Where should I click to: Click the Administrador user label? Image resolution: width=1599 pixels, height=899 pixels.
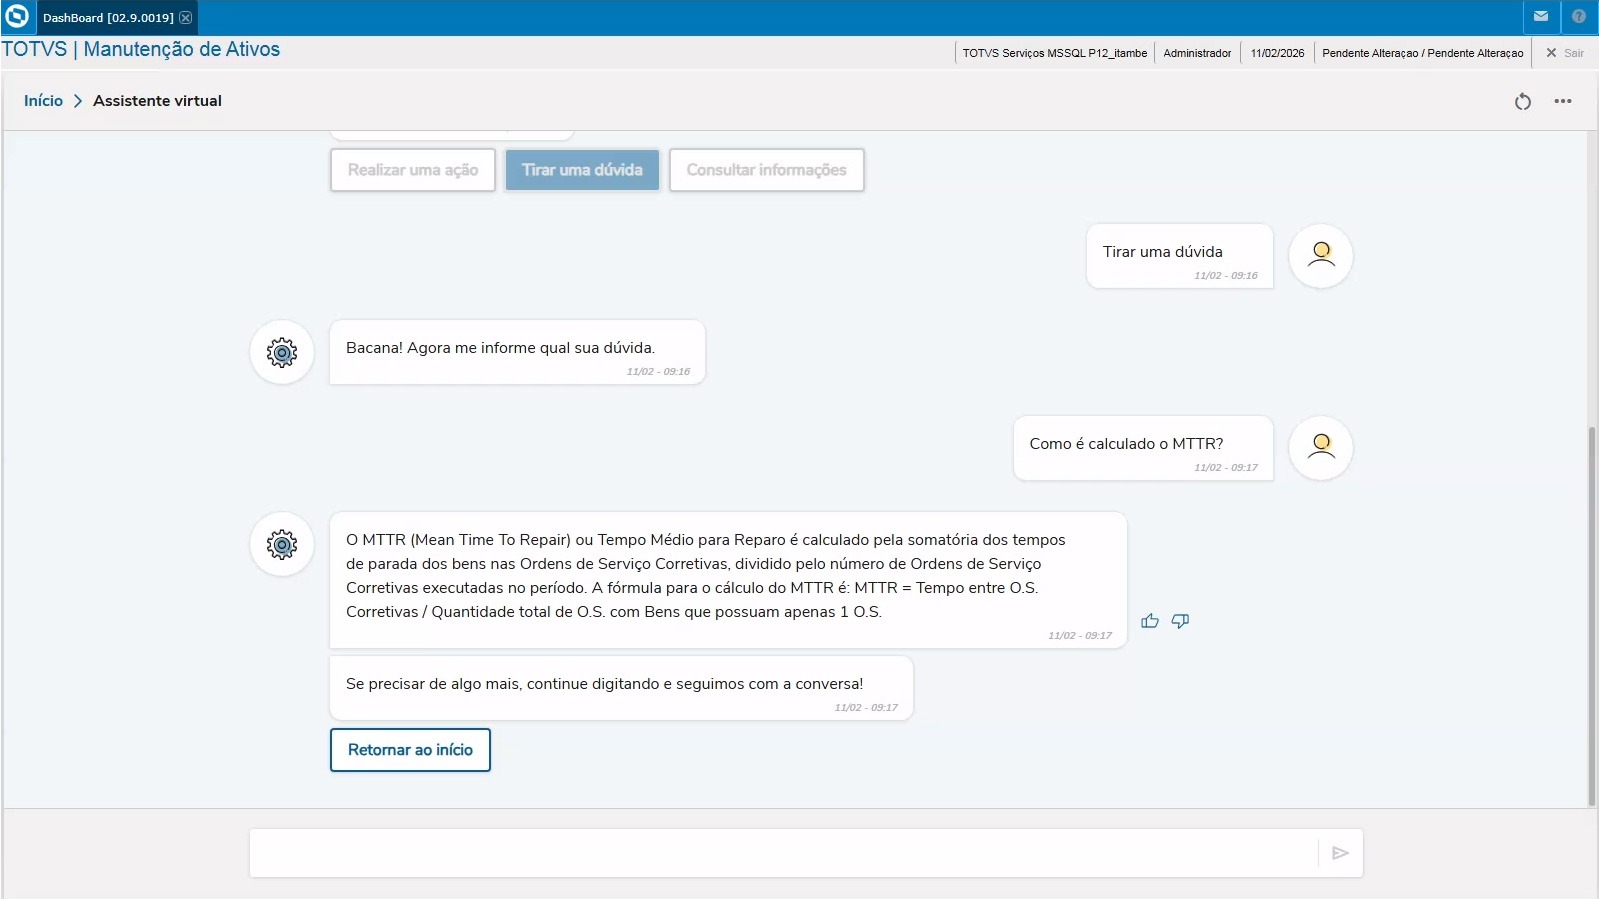tap(1197, 53)
